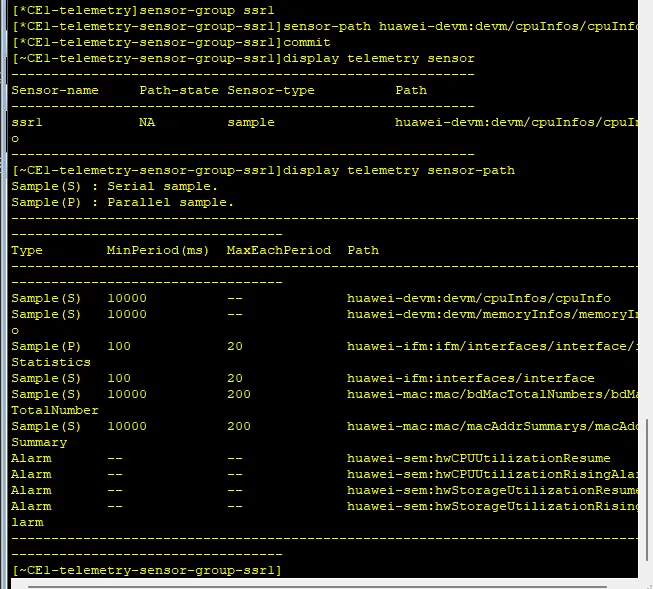Click the '200' MaxEachPeriod for bdMacTotalNumbers
Screen dimensions: 653x589
coord(239,394)
